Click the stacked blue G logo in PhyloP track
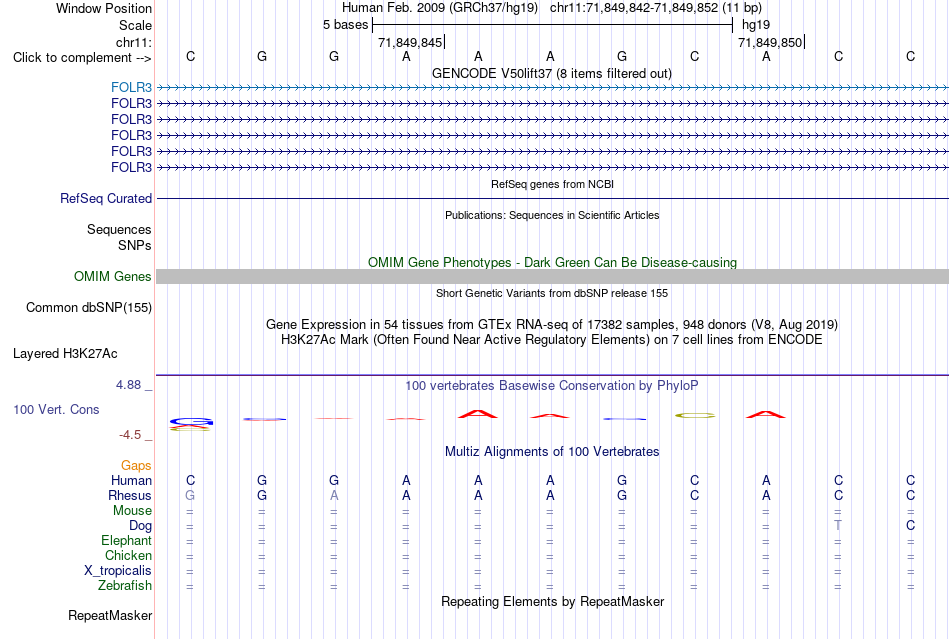The image size is (950, 639). (191, 421)
